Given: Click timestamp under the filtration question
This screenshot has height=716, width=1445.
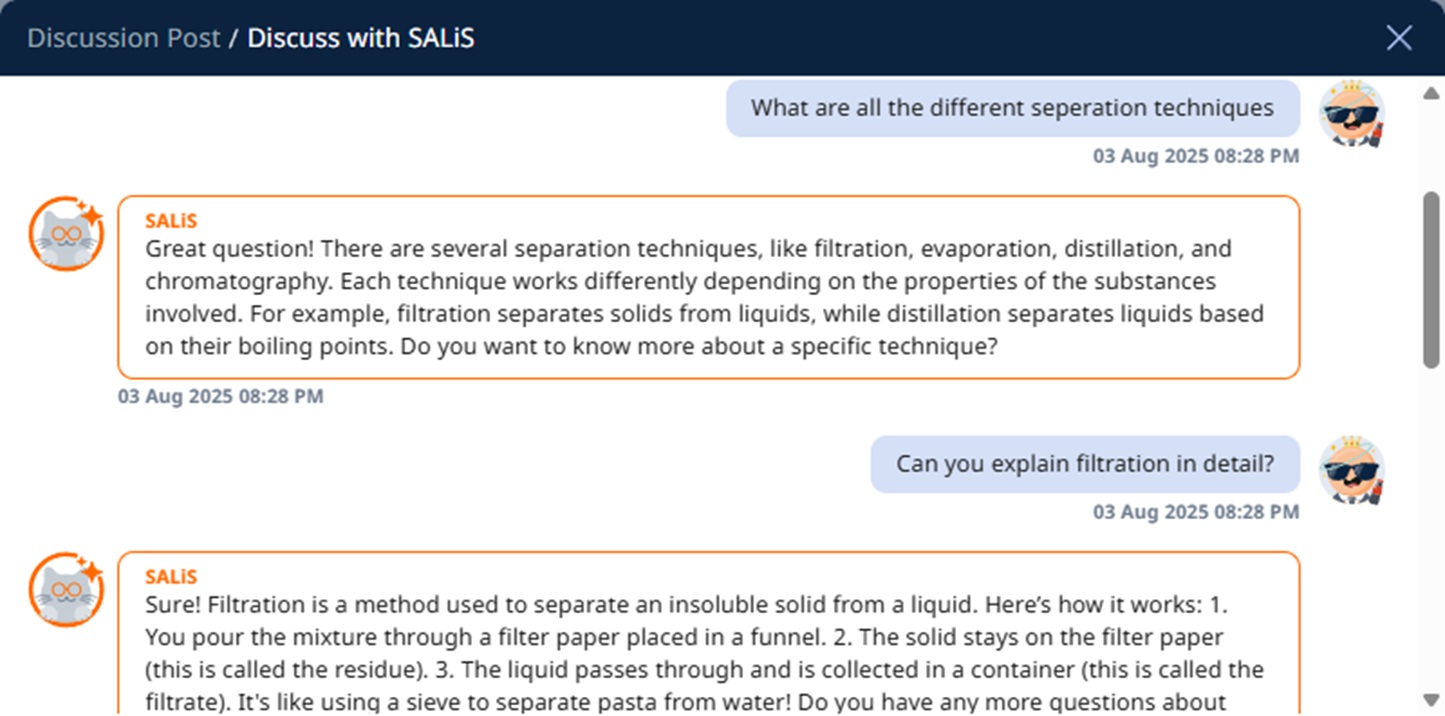Looking at the screenshot, I should tap(1195, 512).
